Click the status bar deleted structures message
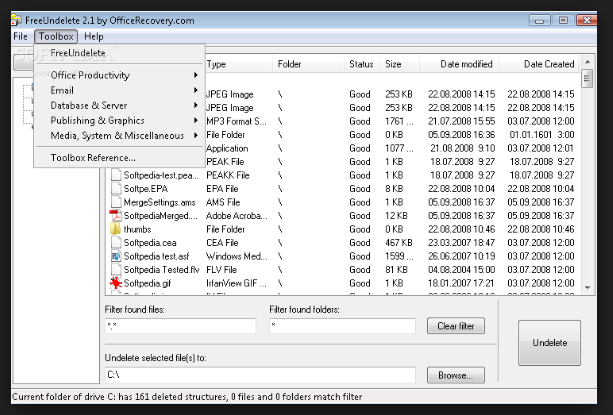The image size is (613, 415). point(187,397)
